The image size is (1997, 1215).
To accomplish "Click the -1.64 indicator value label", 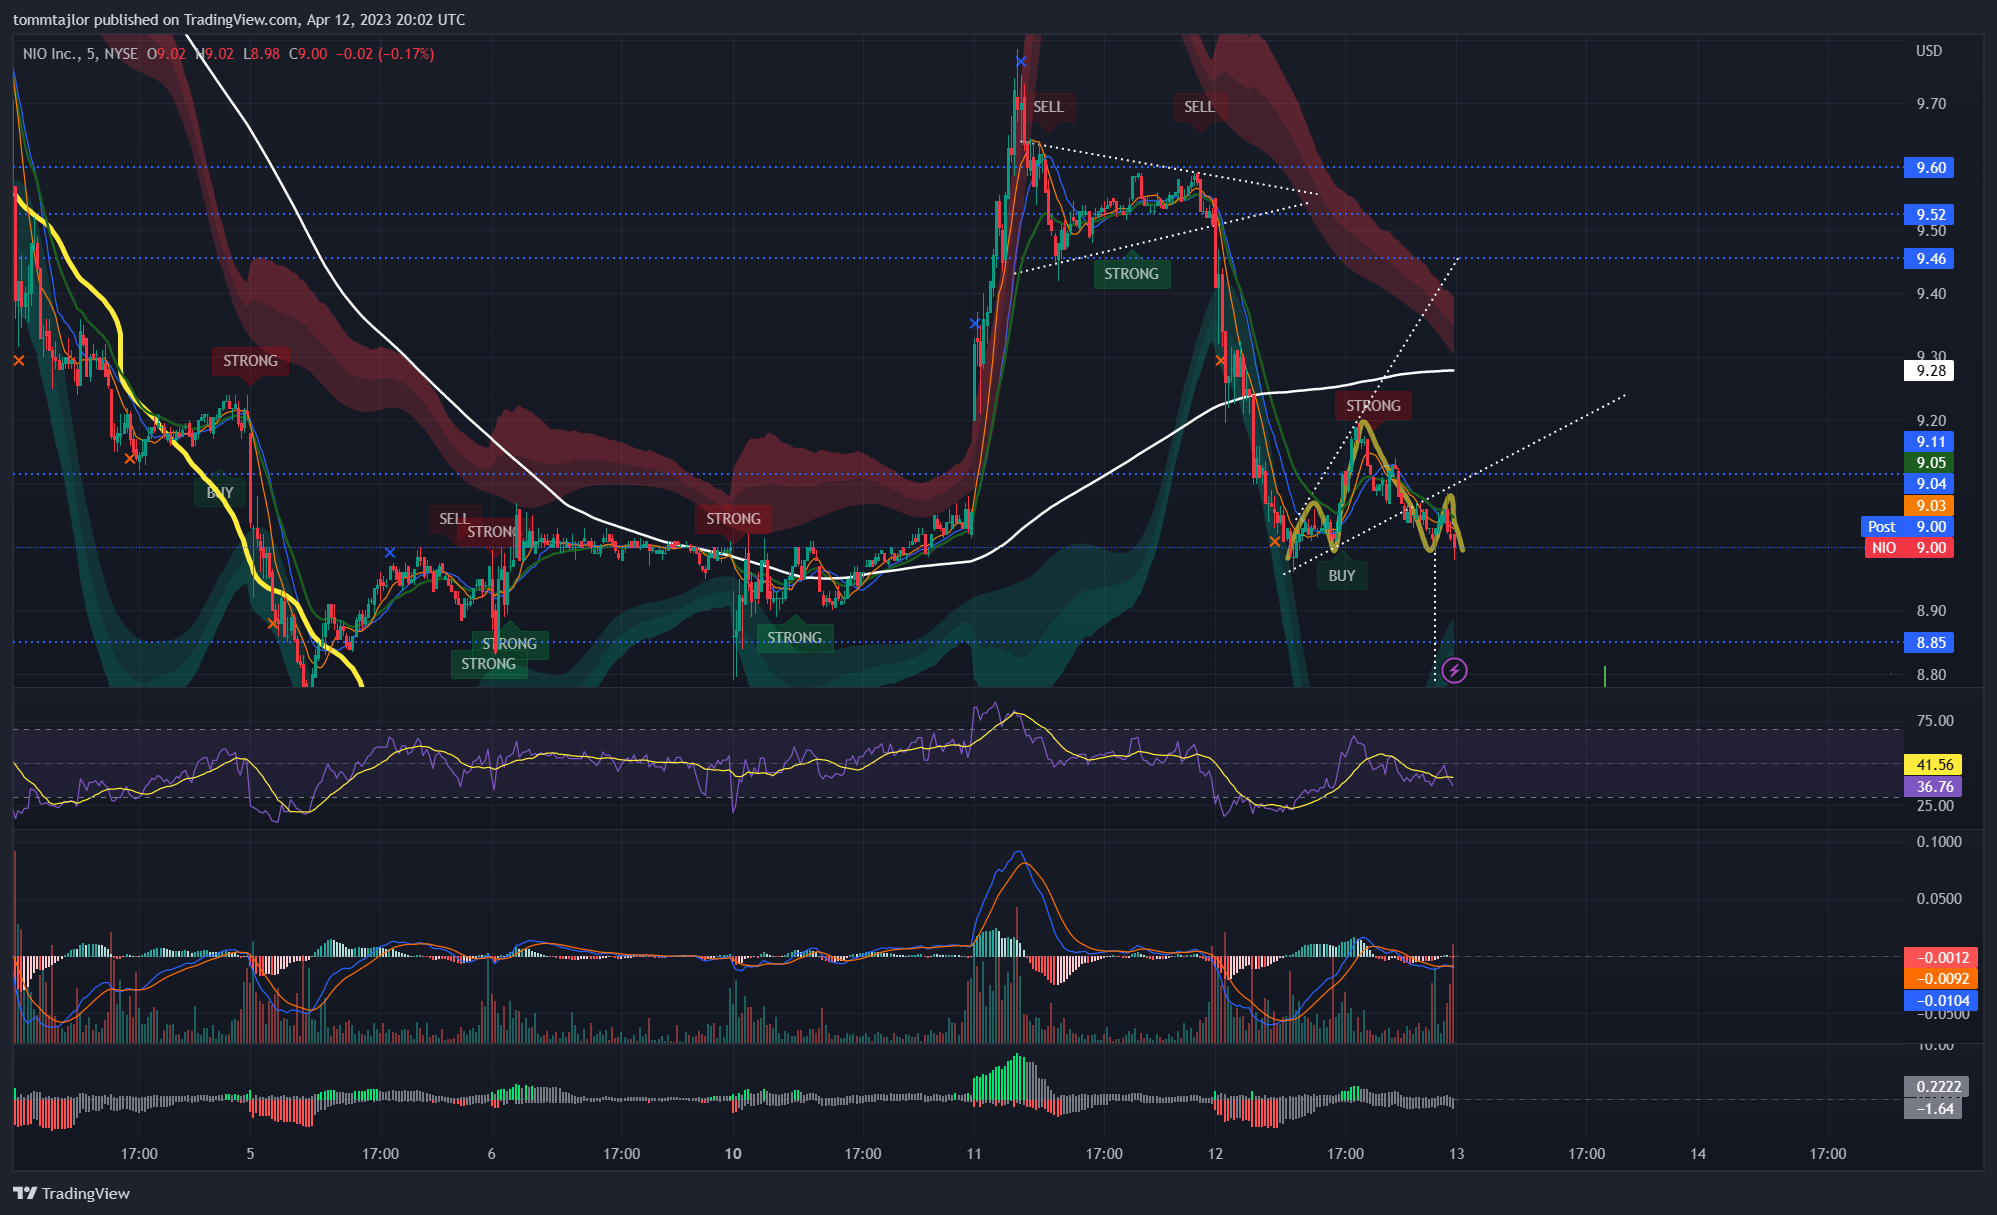I will click(1933, 1108).
